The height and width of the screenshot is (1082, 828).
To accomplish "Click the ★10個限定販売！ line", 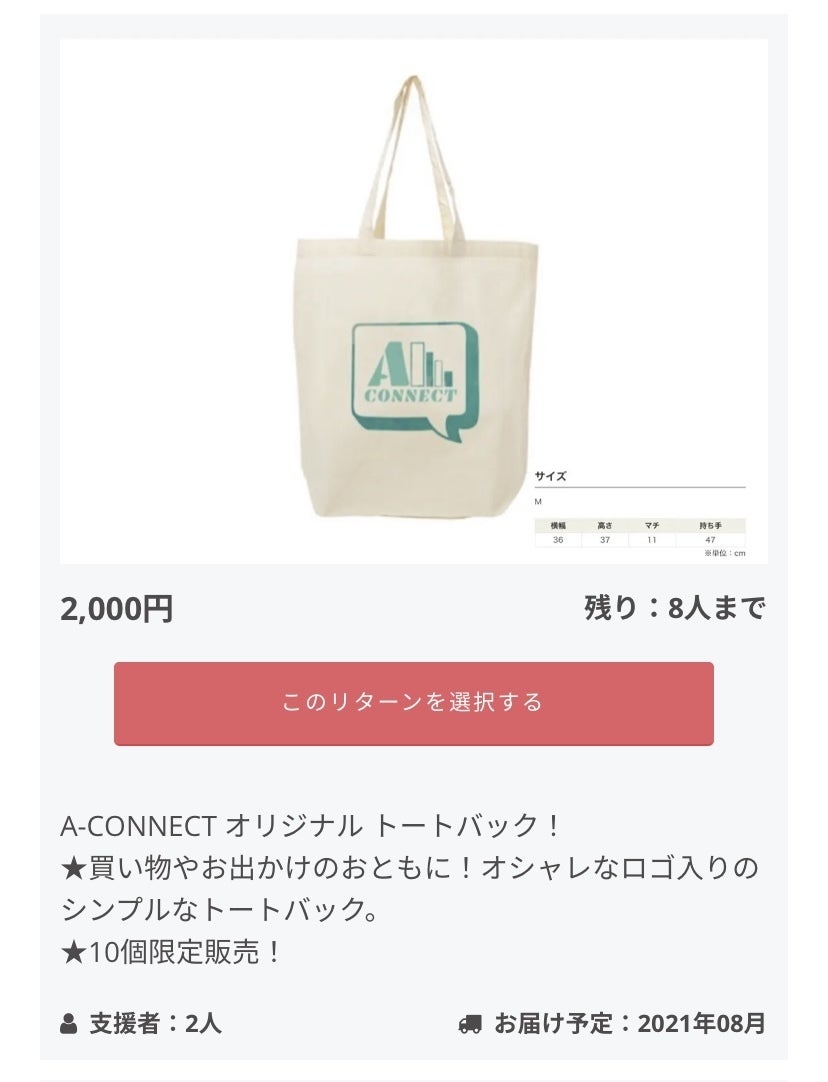I will pyautogui.click(x=171, y=952).
